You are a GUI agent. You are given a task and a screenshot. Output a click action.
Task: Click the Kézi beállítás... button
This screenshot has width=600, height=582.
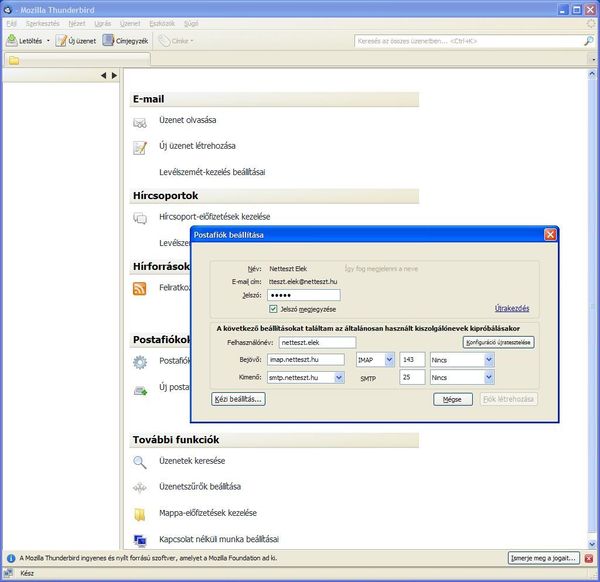click(x=238, y=399)
